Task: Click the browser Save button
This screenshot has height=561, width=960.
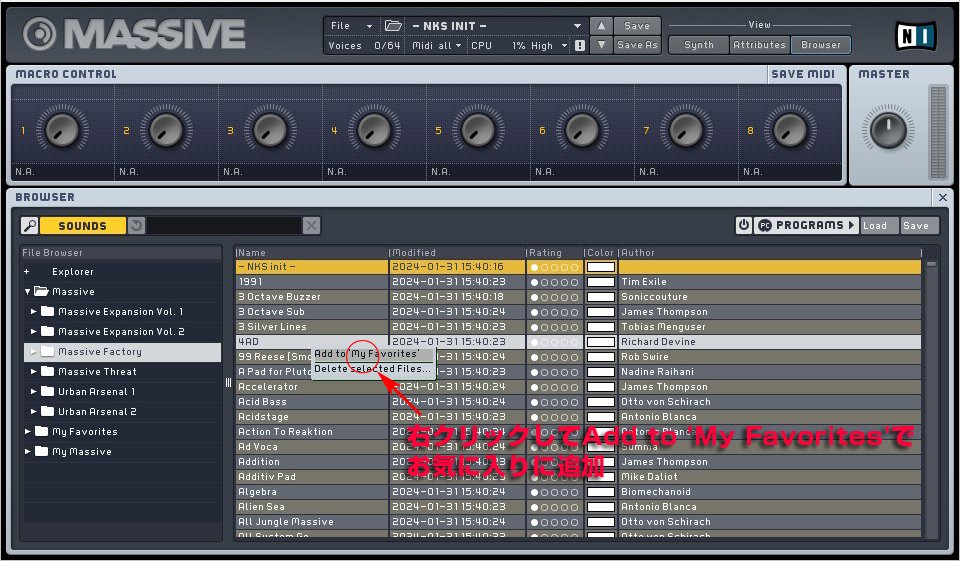Action: (918, 225)
